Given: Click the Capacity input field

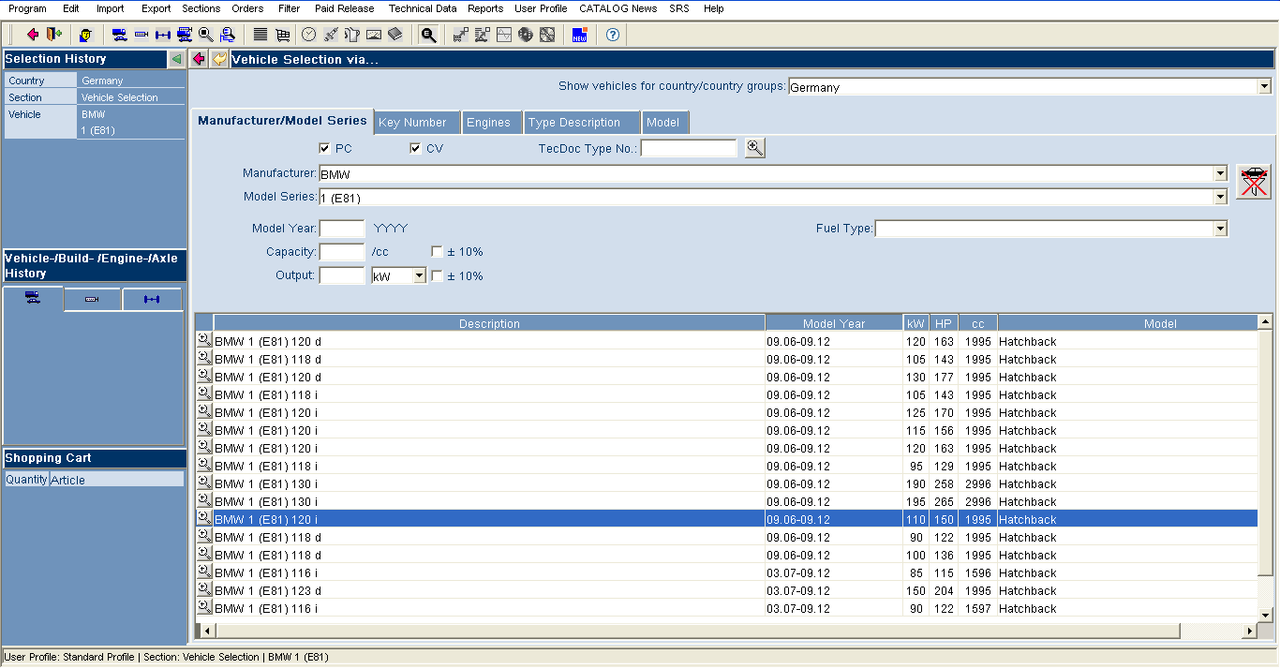Looking at the screenshot, I should click(342, 252).
